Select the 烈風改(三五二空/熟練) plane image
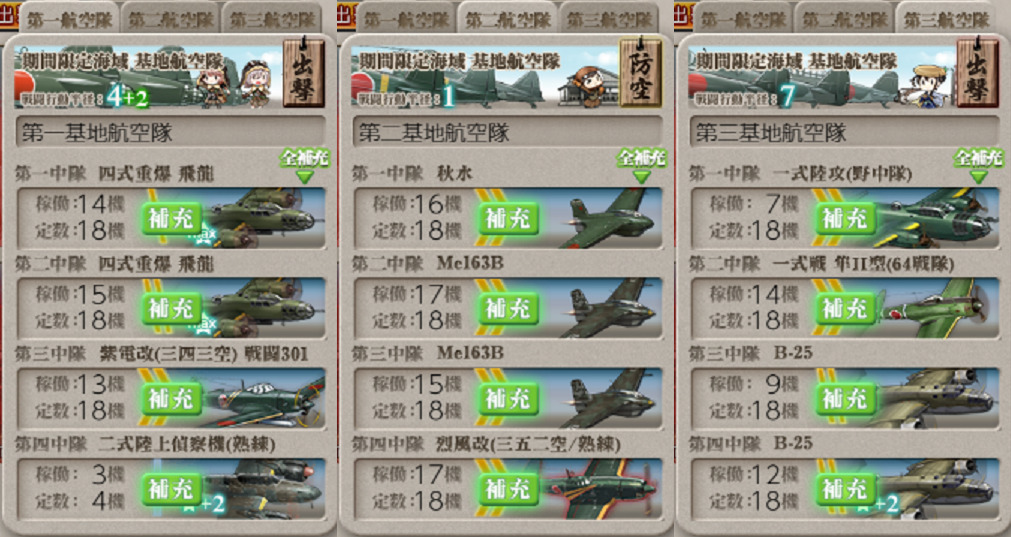1011x537 pixels. click(602, 489)
